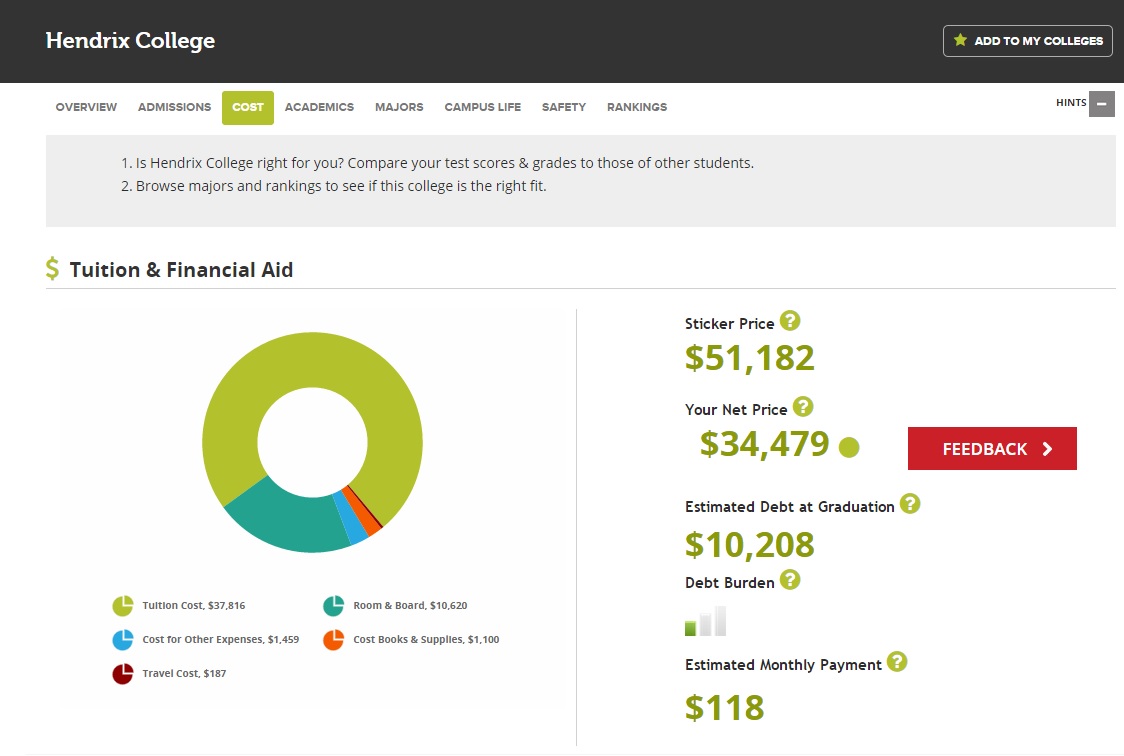
Task: Collapse the Hints panel with the minus button
Action: coord(1102,104)
